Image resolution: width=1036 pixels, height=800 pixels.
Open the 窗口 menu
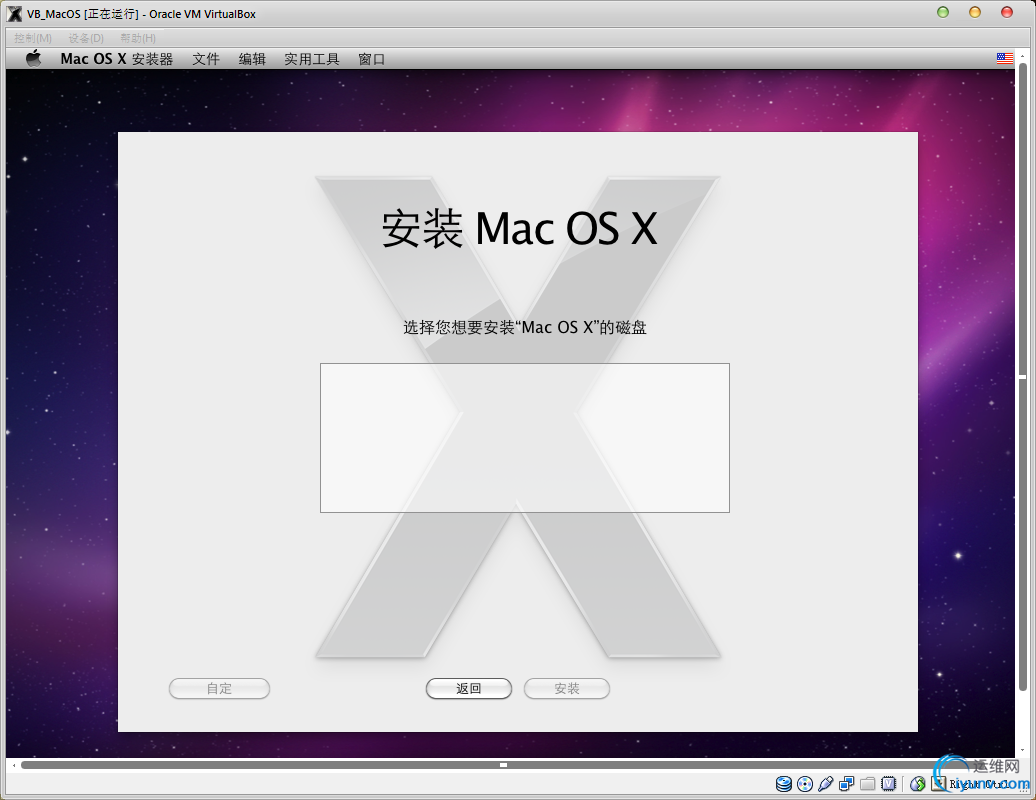(x=371, y=59)
